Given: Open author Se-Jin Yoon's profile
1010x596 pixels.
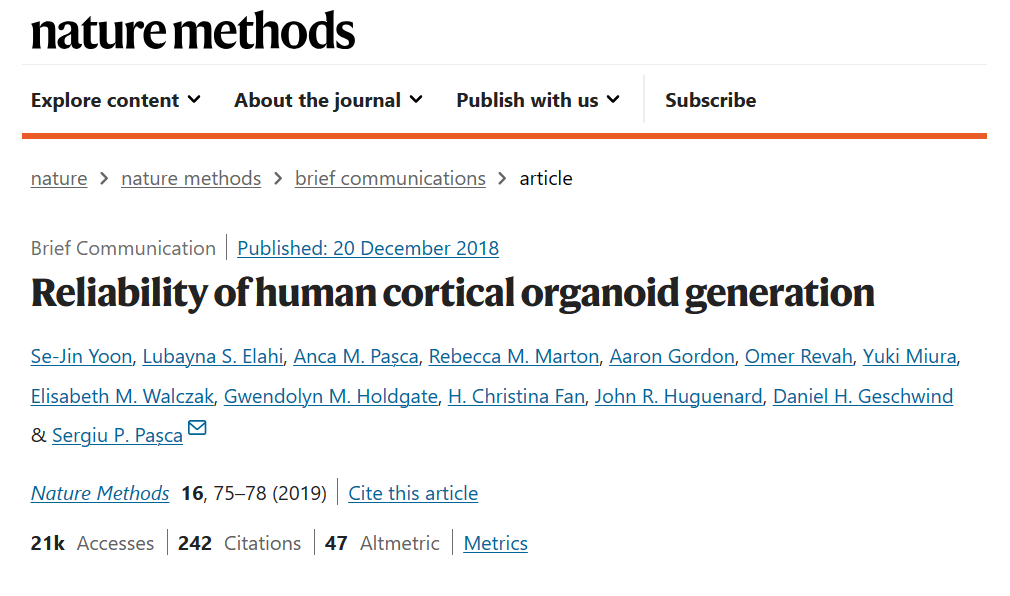Looking at the screenshot, I should click(81, 356).
